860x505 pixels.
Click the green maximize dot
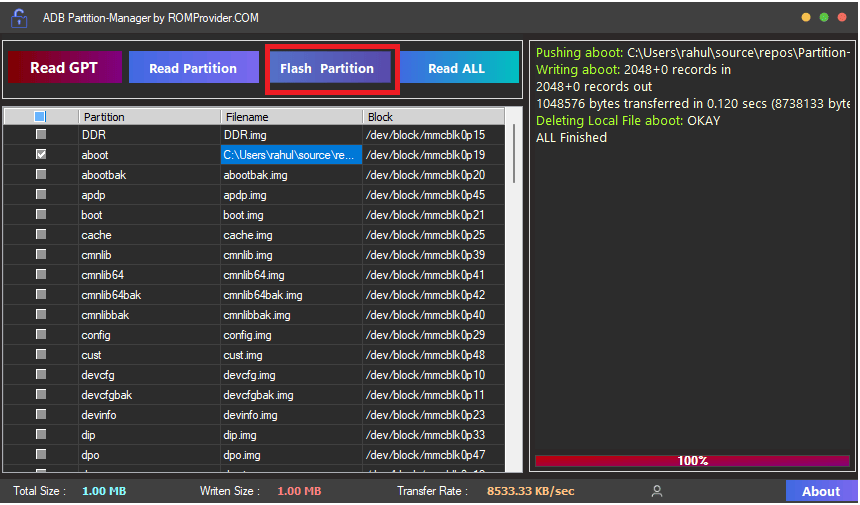[824, 18]
